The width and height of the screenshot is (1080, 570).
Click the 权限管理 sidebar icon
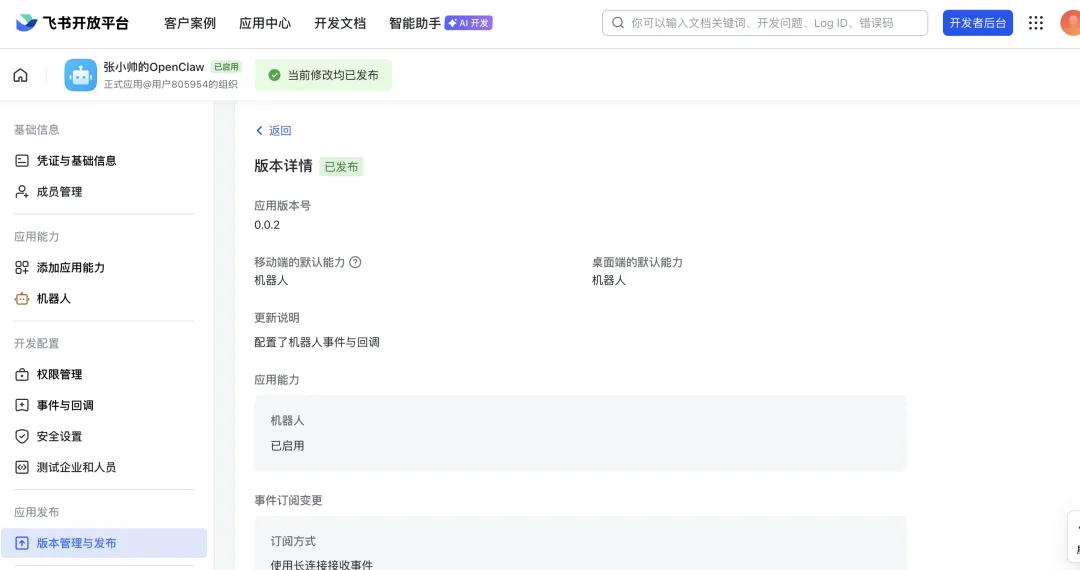click(x=22, y=374)
